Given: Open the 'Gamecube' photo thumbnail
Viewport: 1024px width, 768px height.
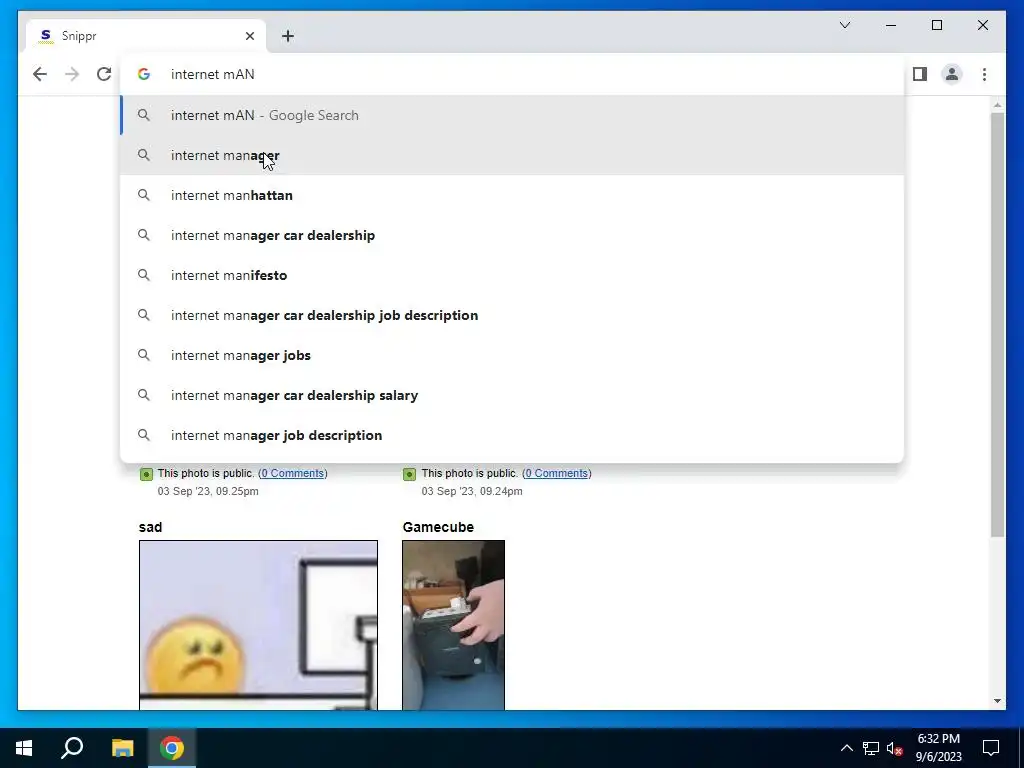Looking at the screenshot, I should pos(453,625).
